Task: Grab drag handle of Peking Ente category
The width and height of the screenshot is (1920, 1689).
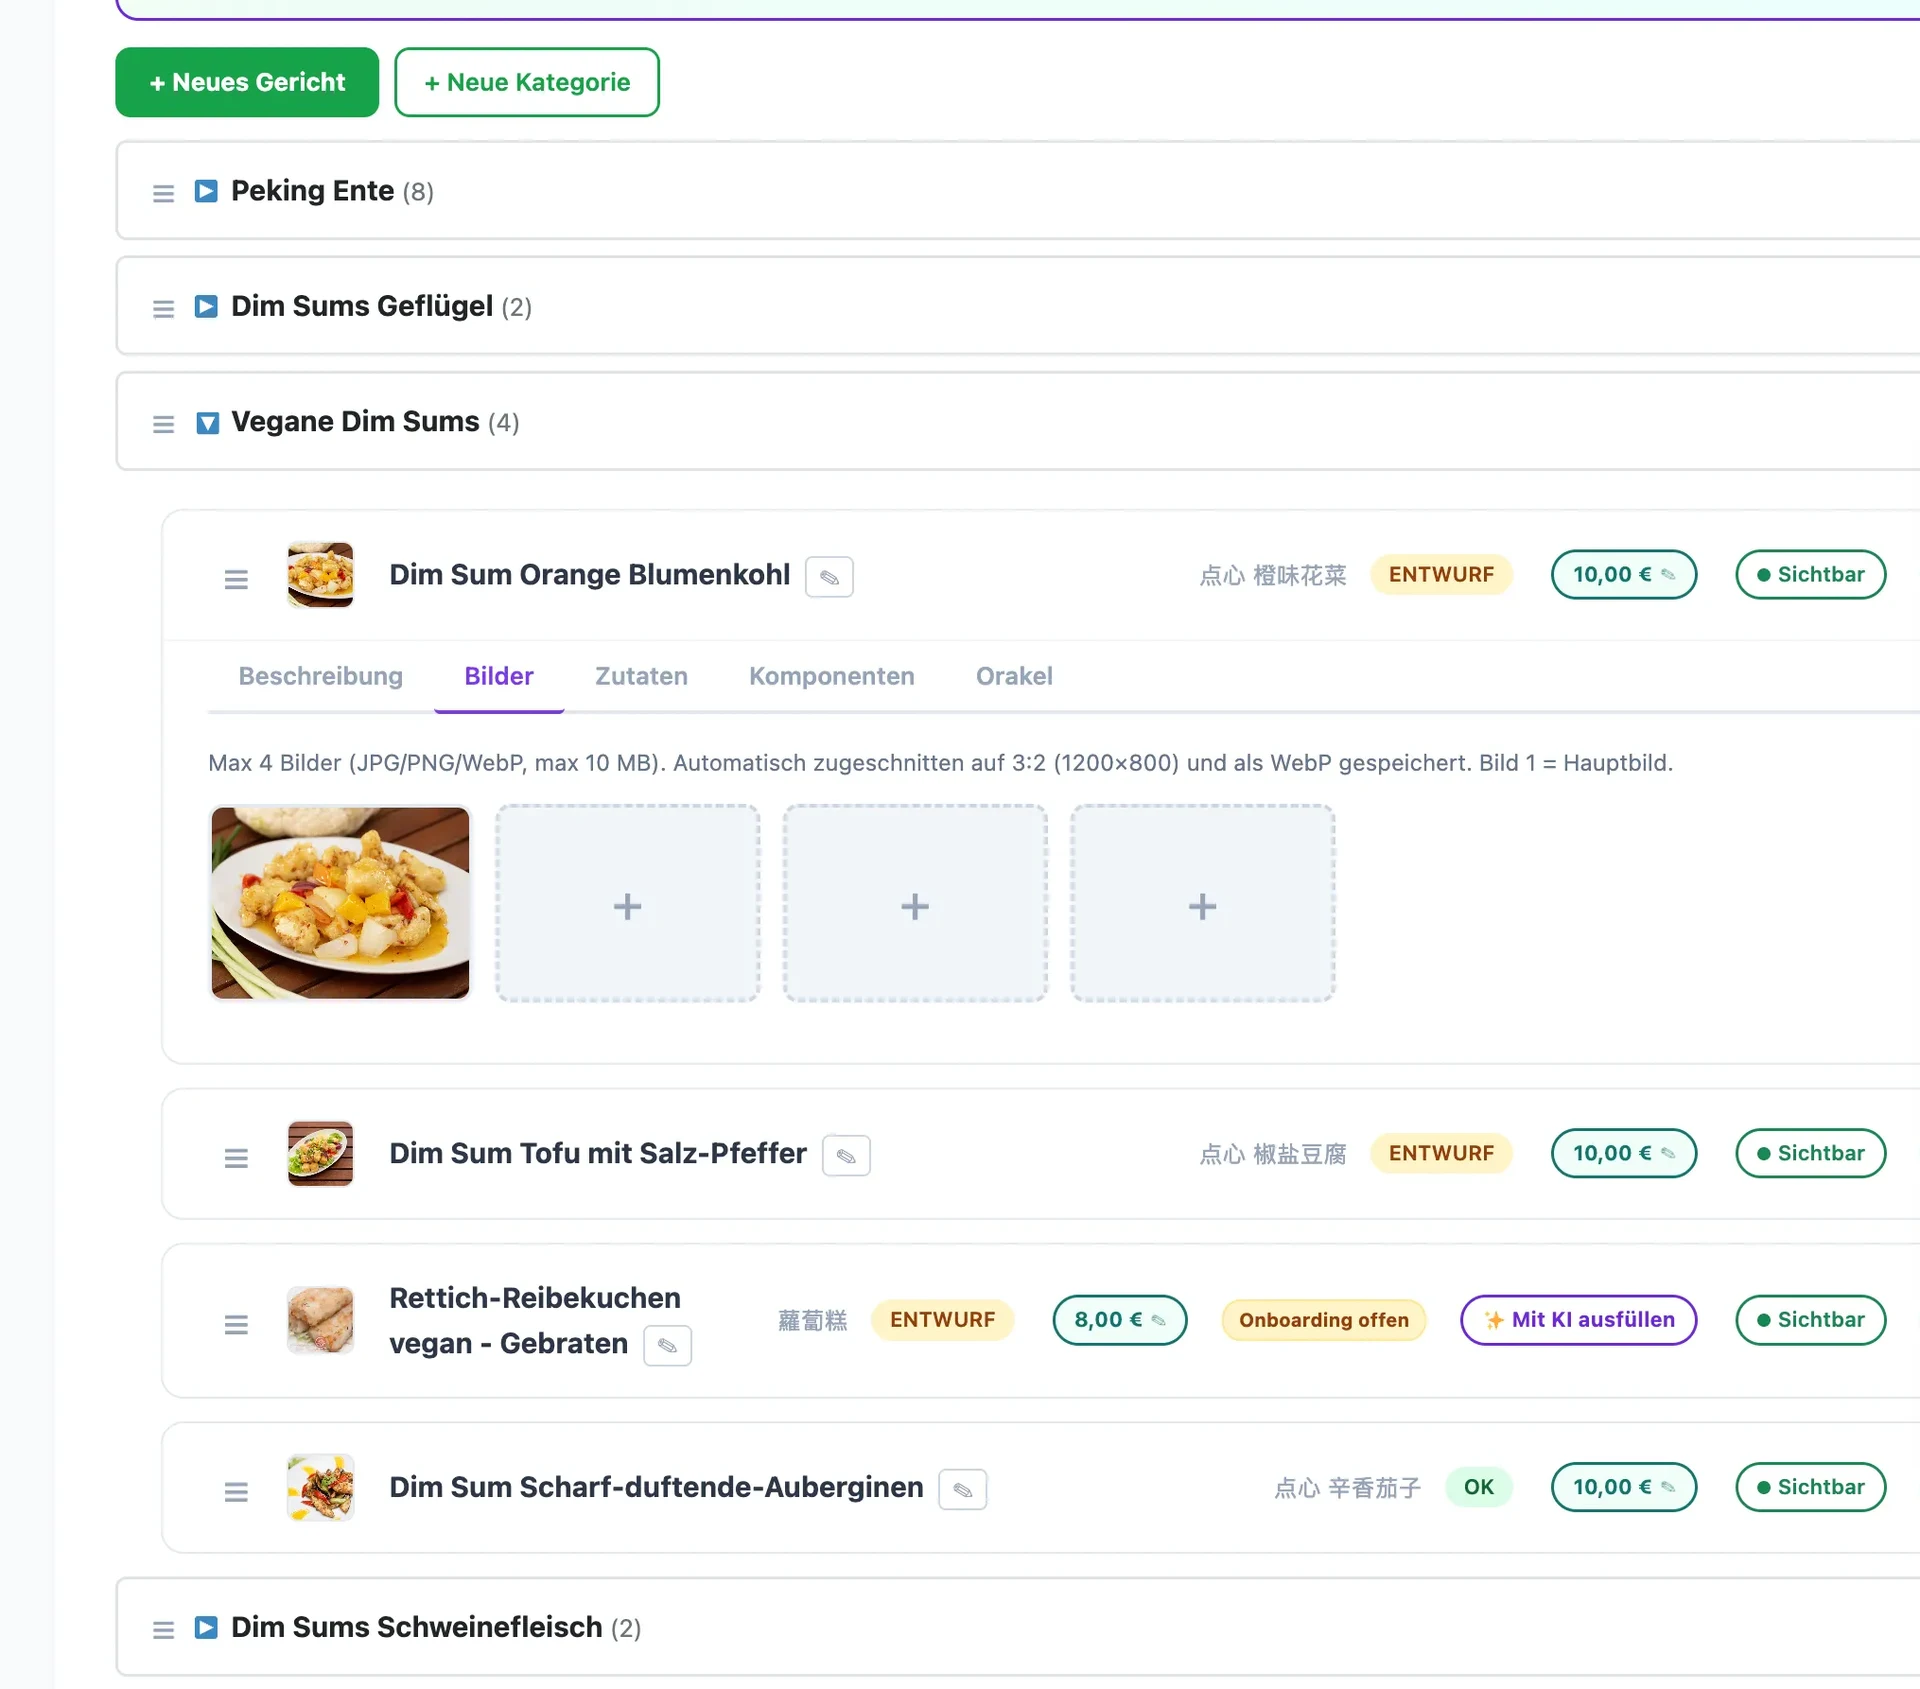Action: (163, 193)
